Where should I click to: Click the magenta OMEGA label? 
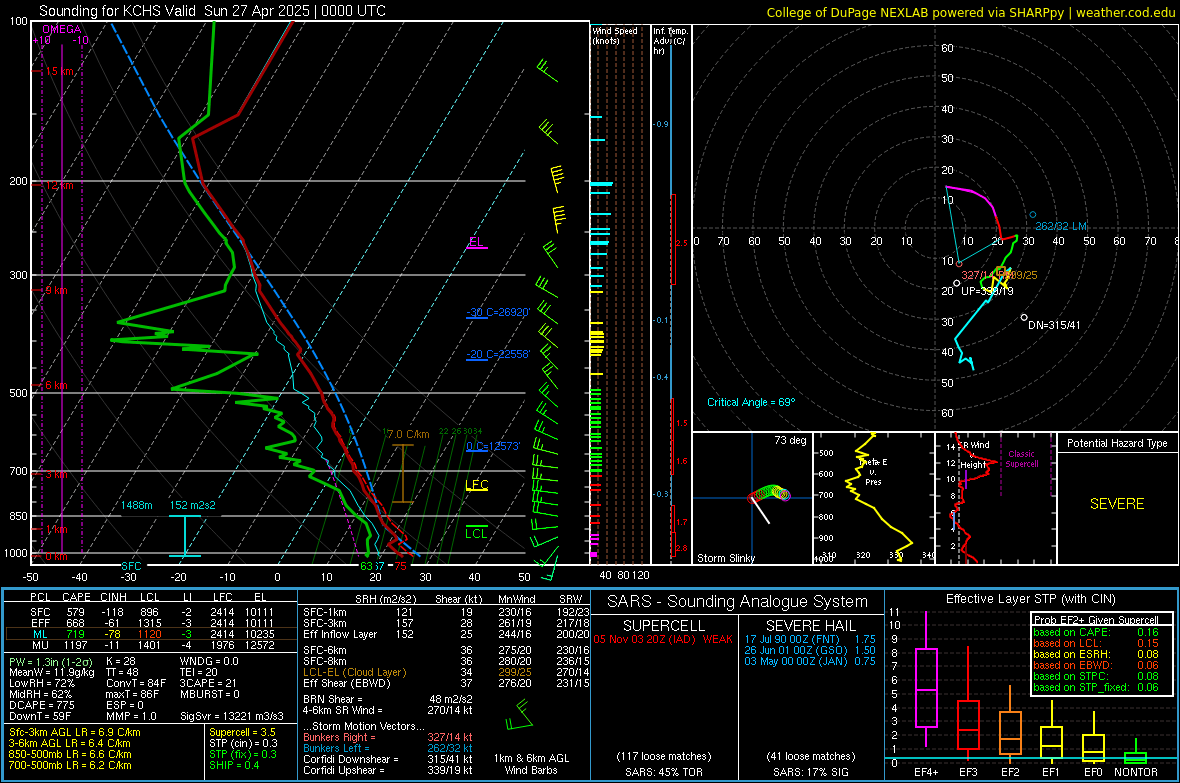click(62, 29)
